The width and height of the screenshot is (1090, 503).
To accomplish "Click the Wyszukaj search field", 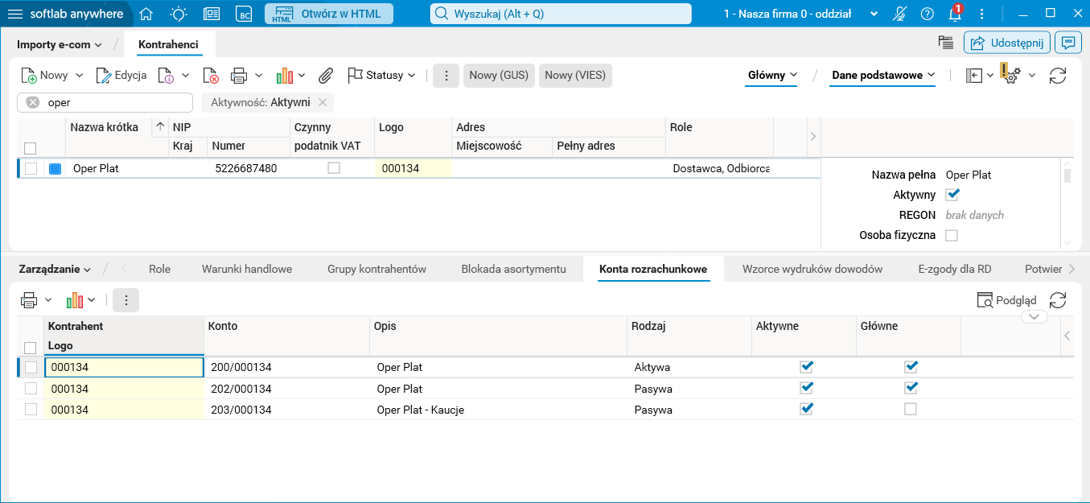I will (x=560, y=14).
